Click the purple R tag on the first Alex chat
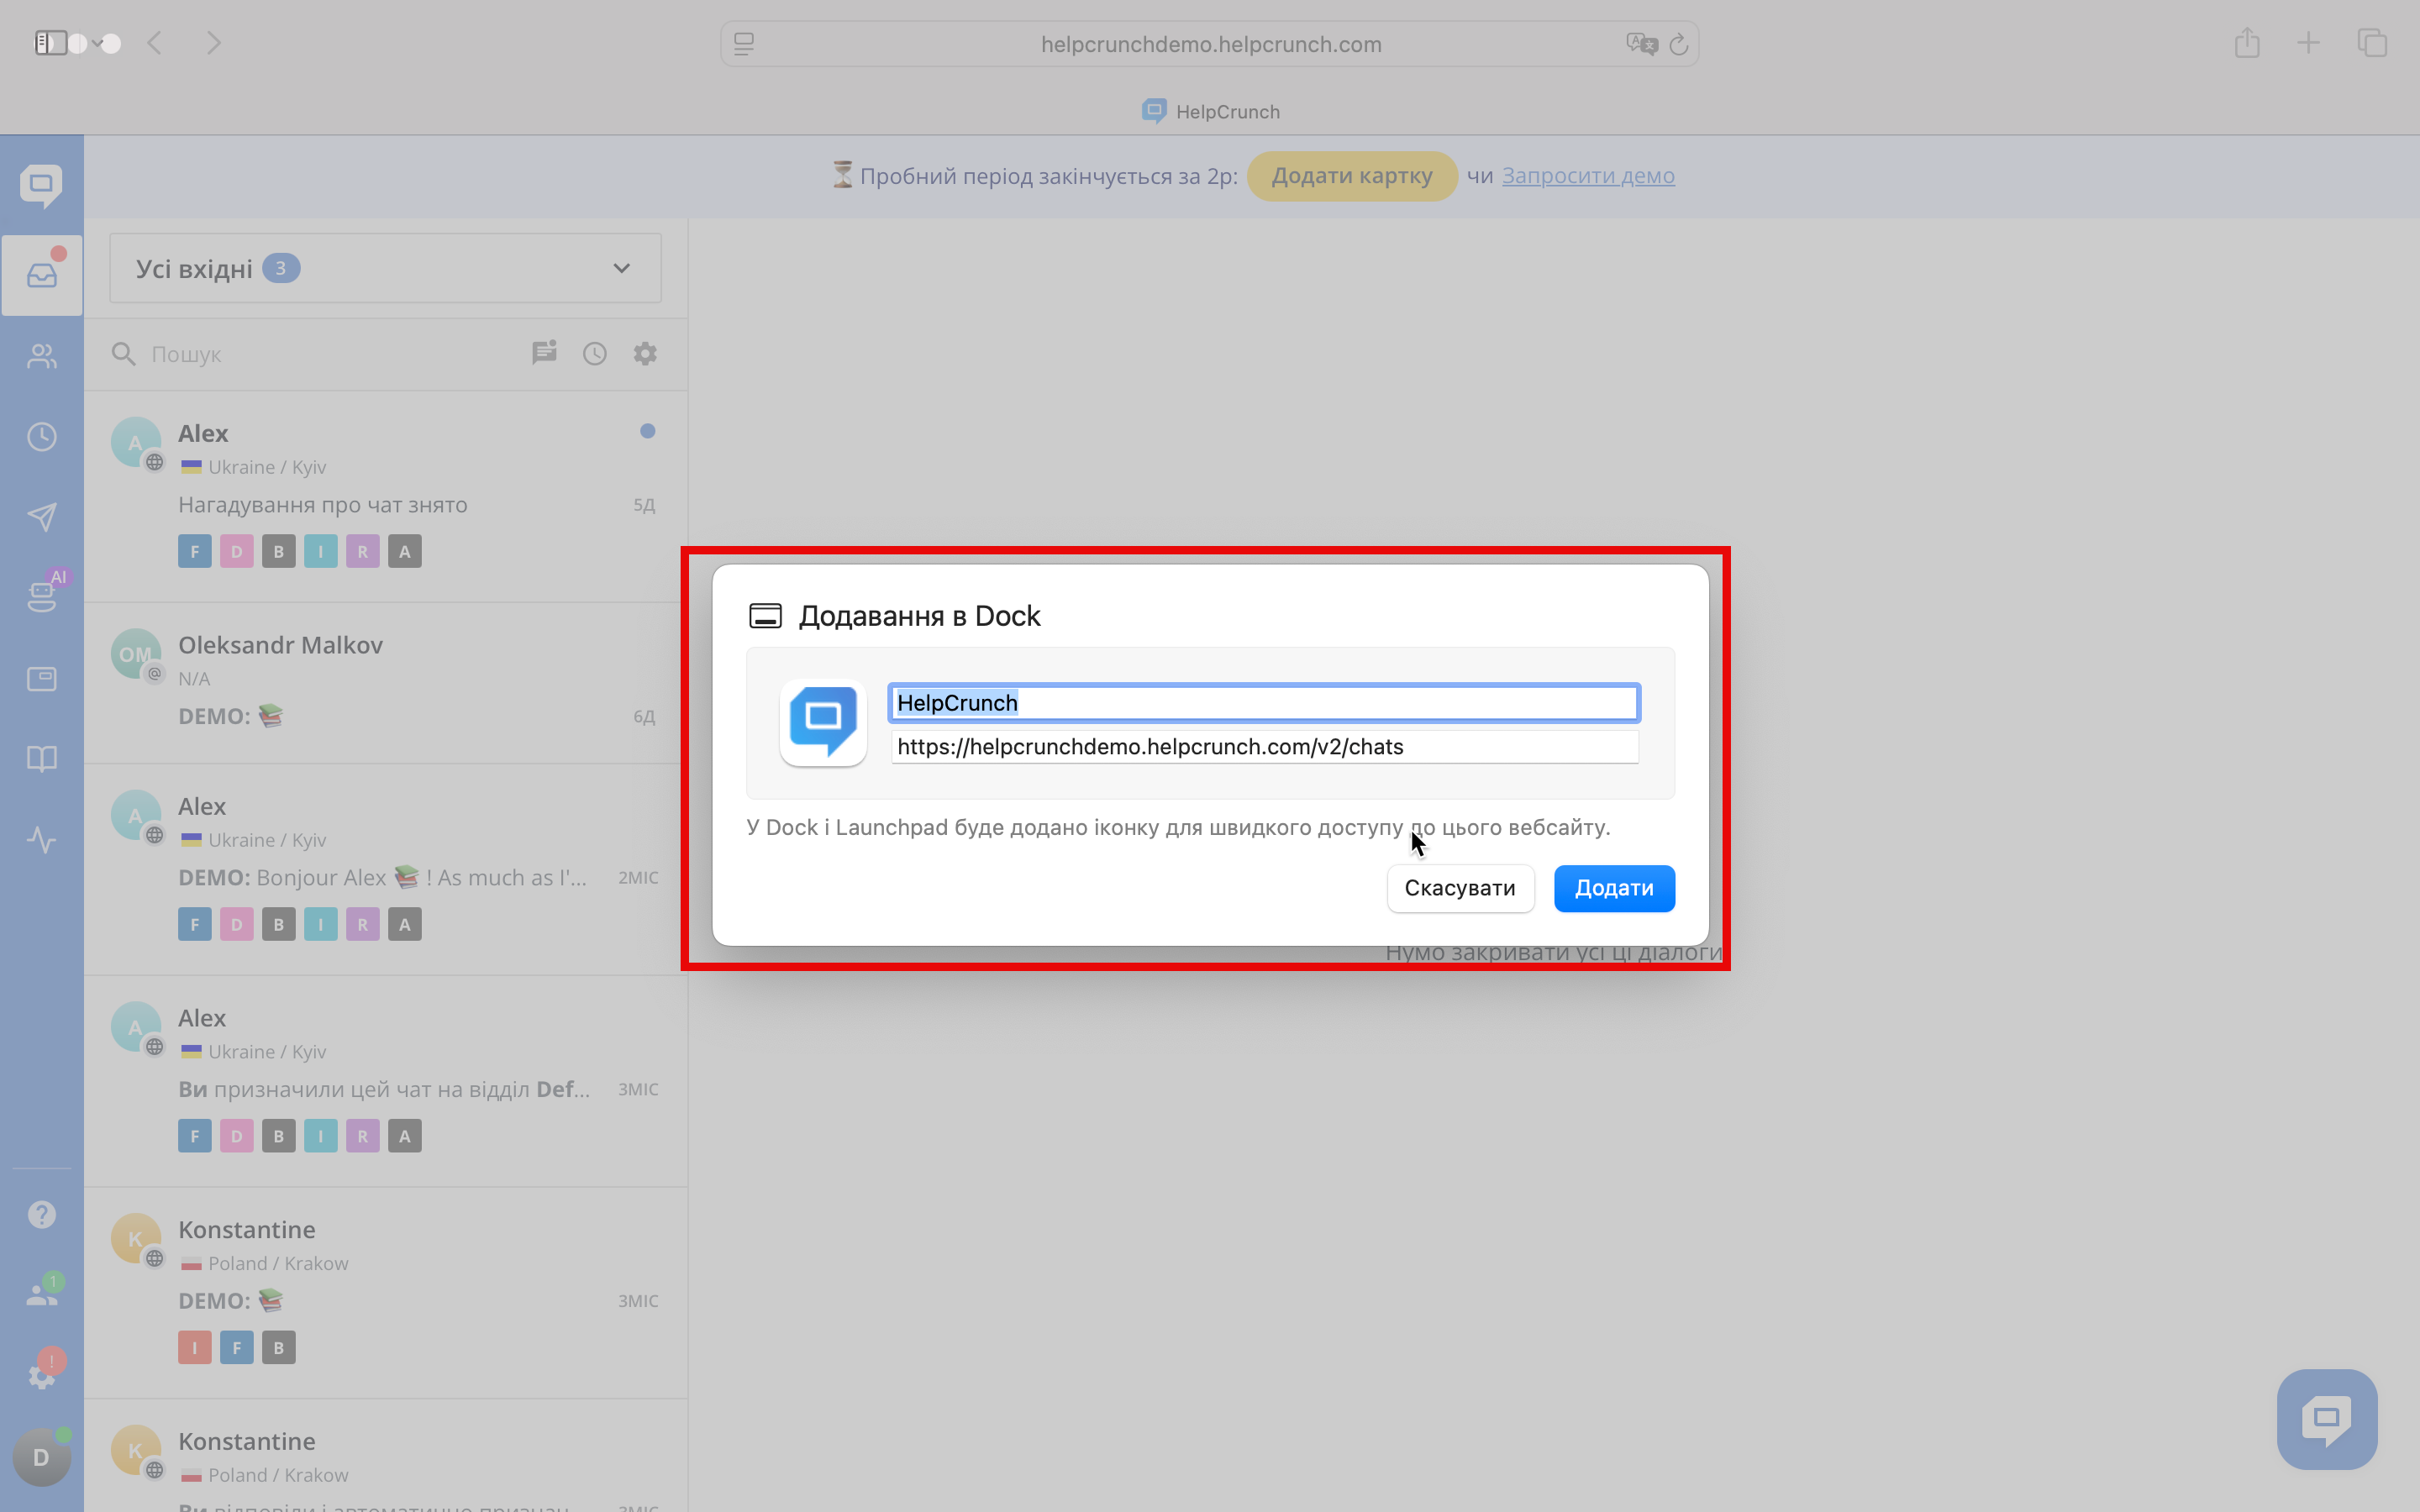Viewport: 2420px width, 1512px height. point(363,551)
